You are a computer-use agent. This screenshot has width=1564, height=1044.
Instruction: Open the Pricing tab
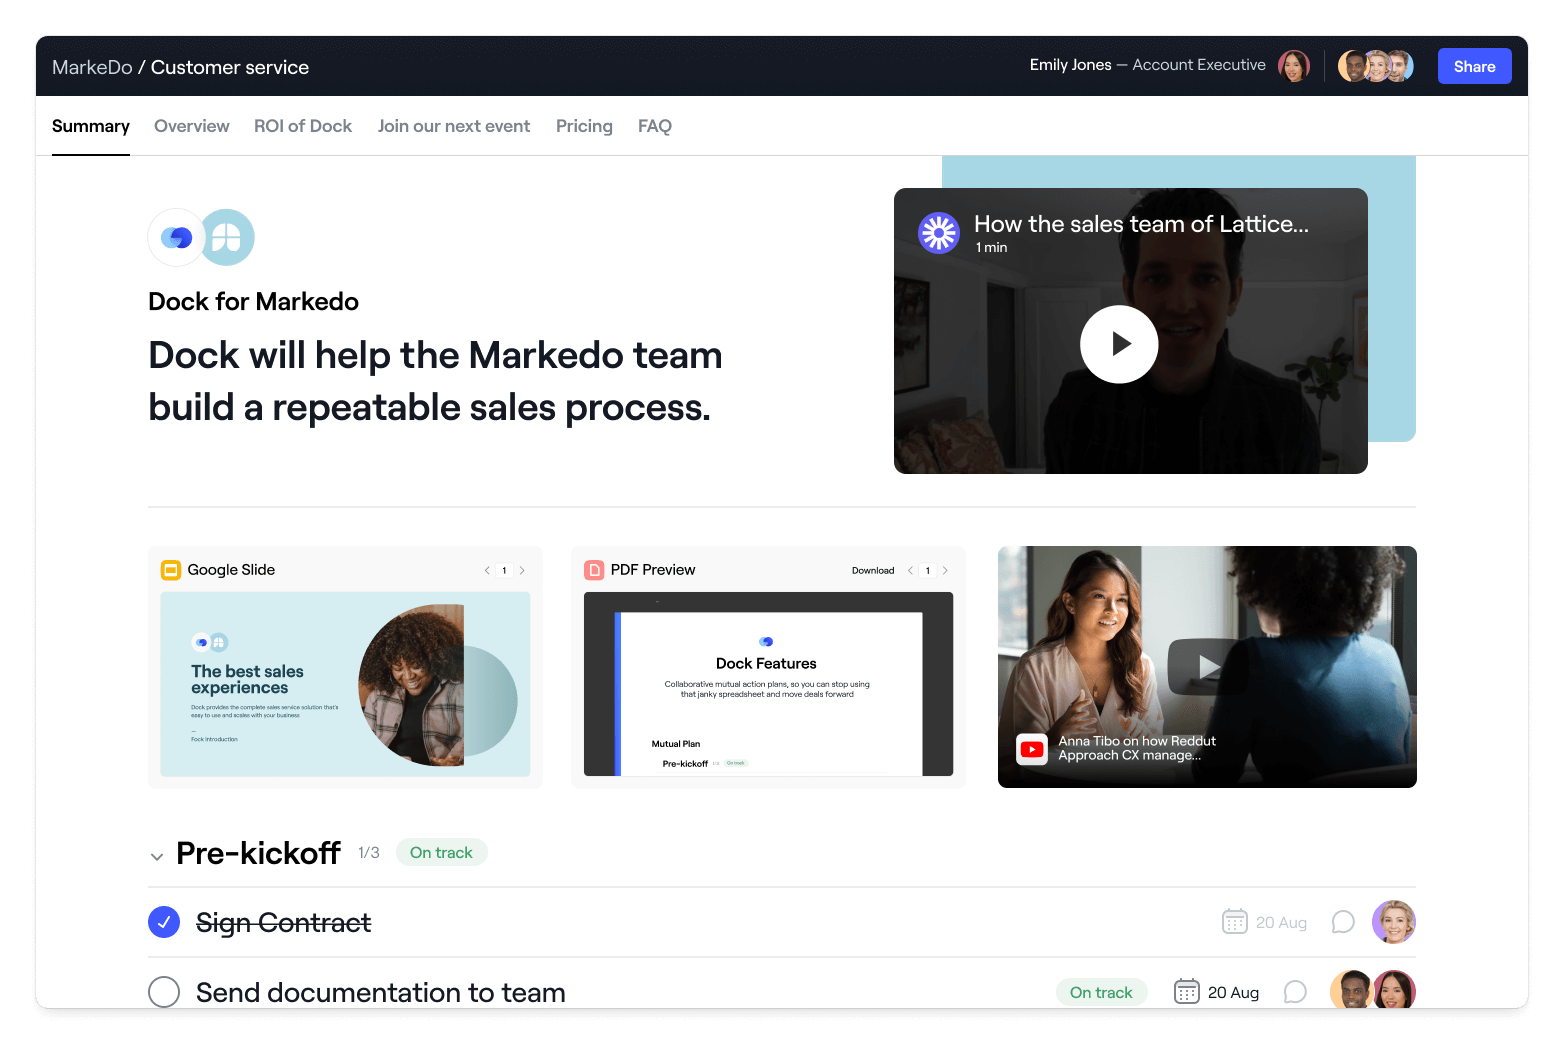[x=584, y=126]
